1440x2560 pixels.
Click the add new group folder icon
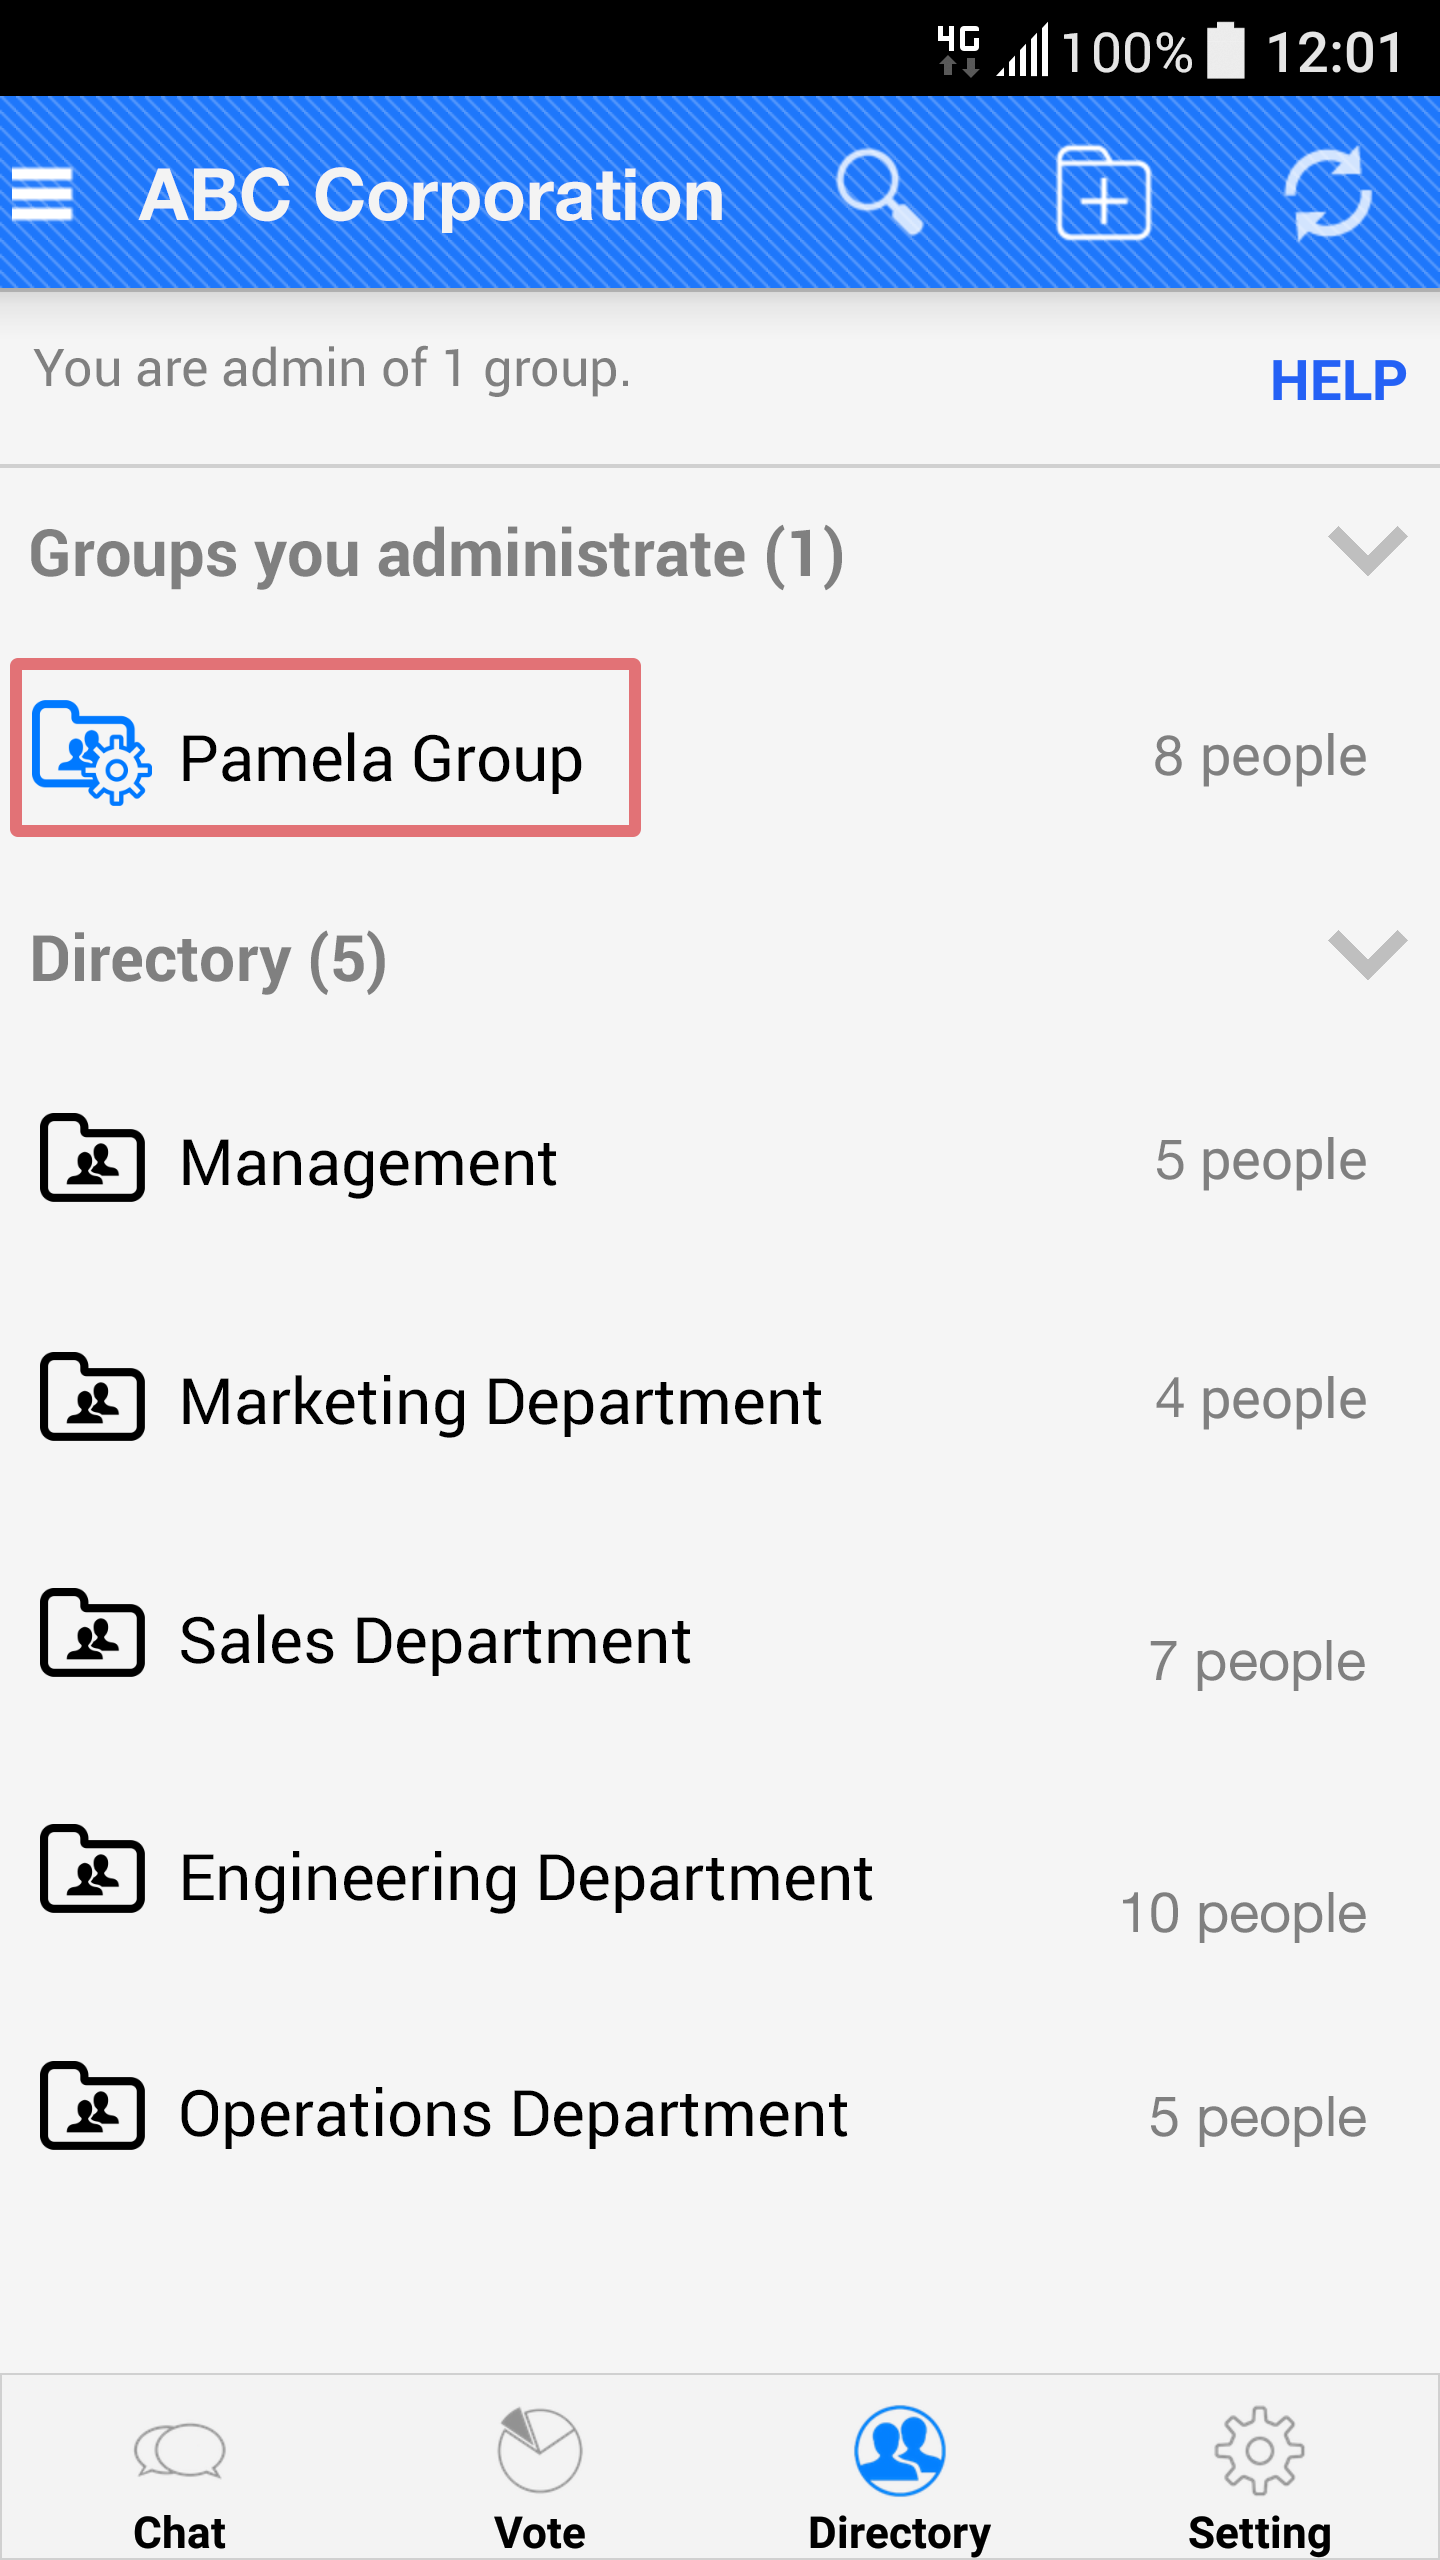point(1103,194)
